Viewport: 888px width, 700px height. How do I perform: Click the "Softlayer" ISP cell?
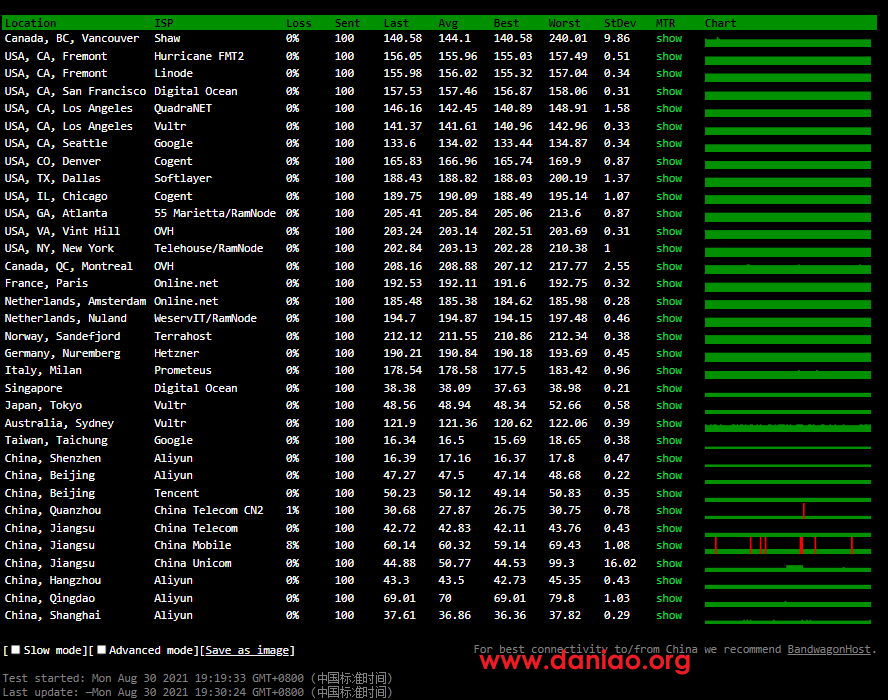183,178
